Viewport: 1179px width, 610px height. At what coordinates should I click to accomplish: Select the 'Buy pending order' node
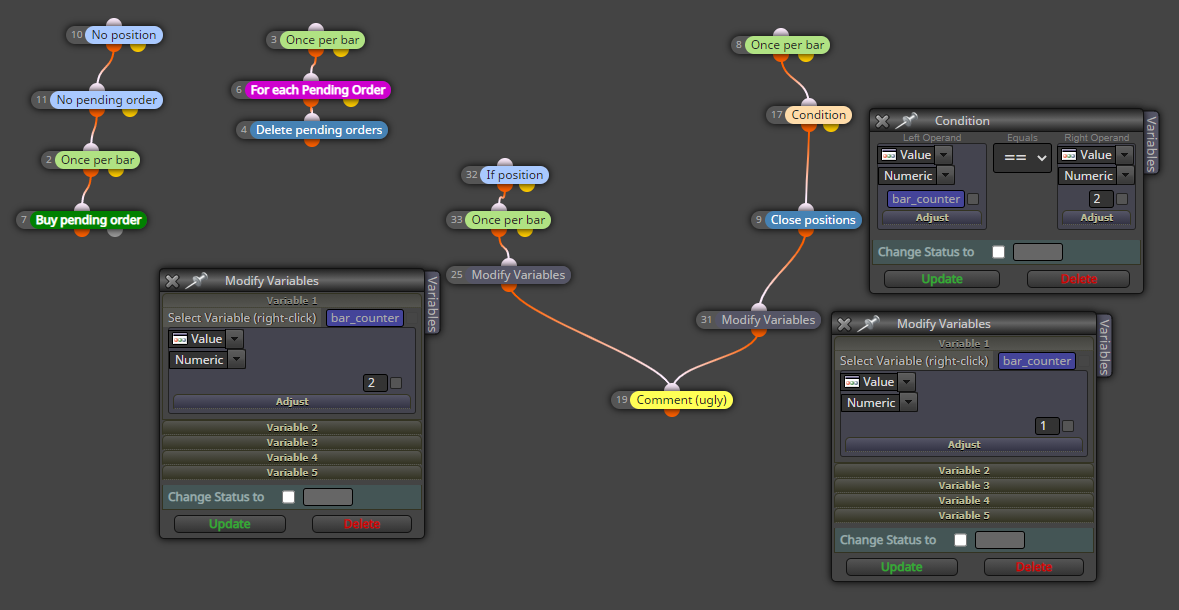coord(89,220)
